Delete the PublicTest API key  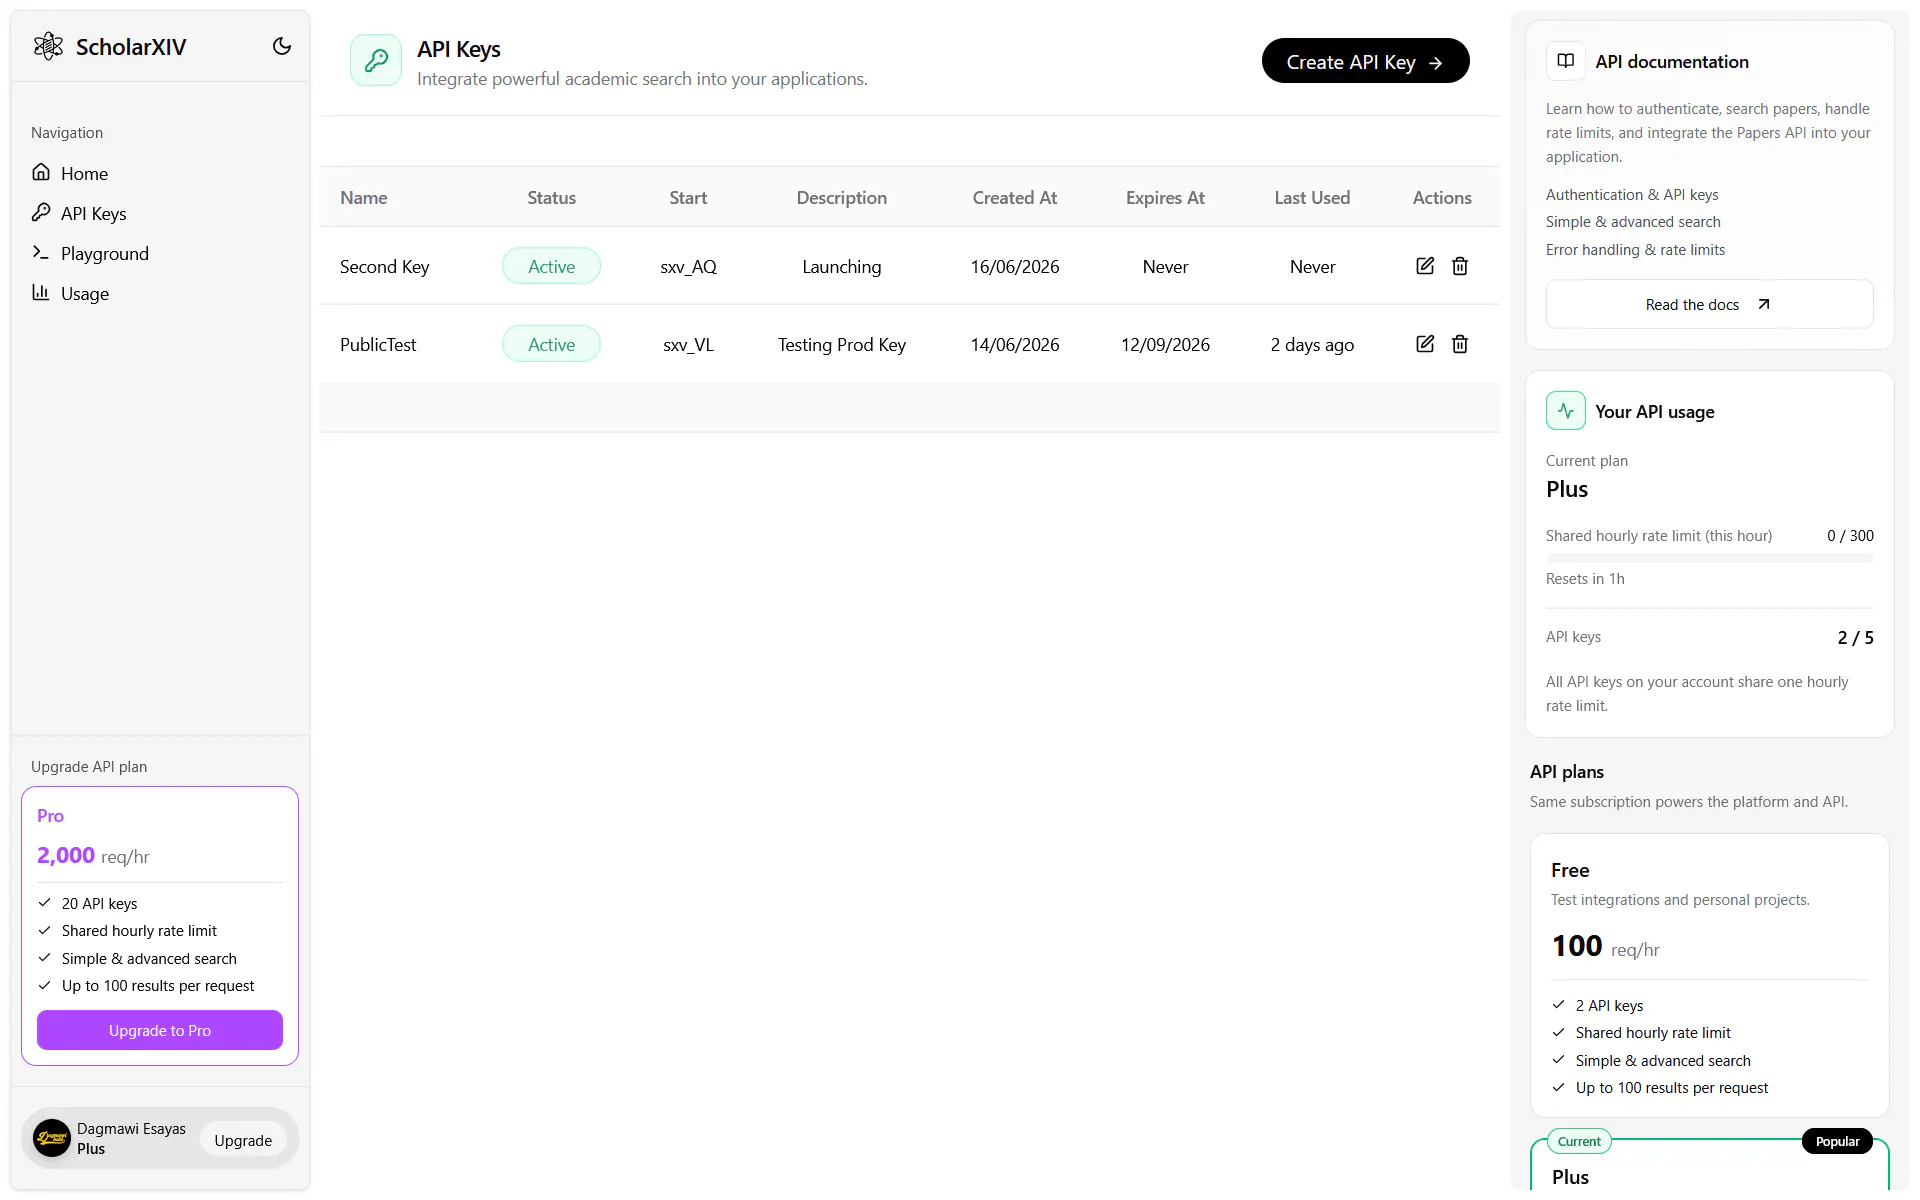pyautogui.click(x=1460, y=344)
